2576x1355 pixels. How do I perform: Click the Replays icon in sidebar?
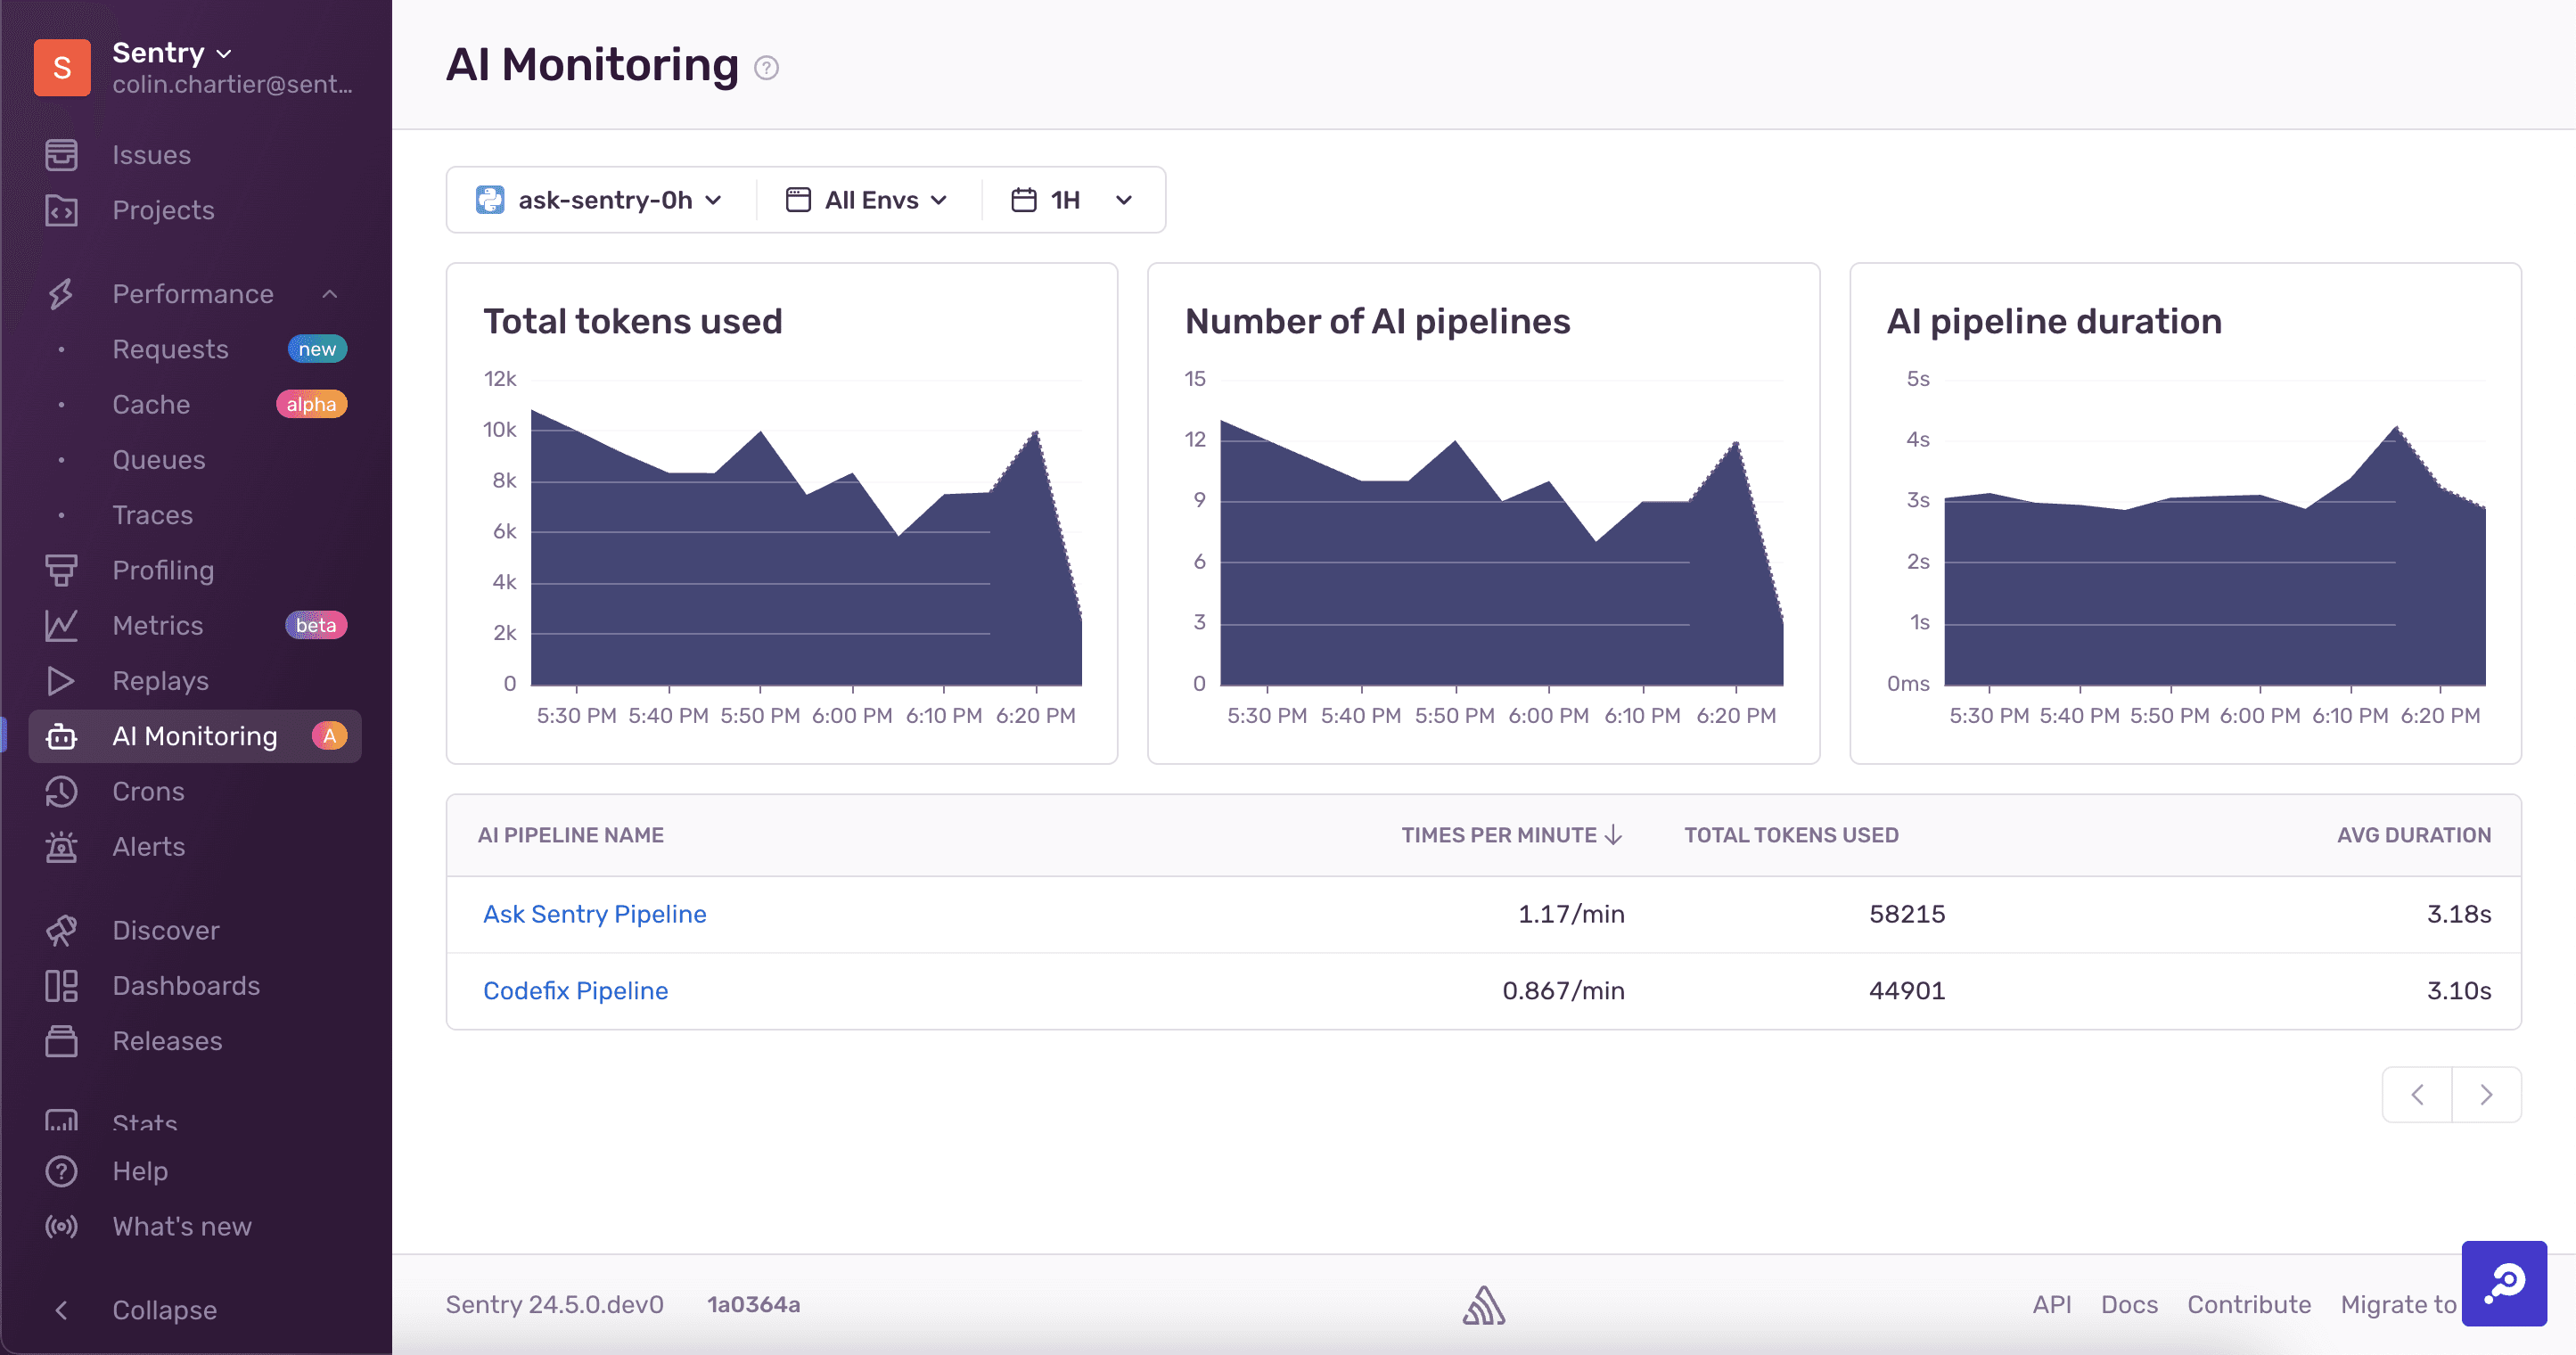pyautogui.click(x=62, y=680)
